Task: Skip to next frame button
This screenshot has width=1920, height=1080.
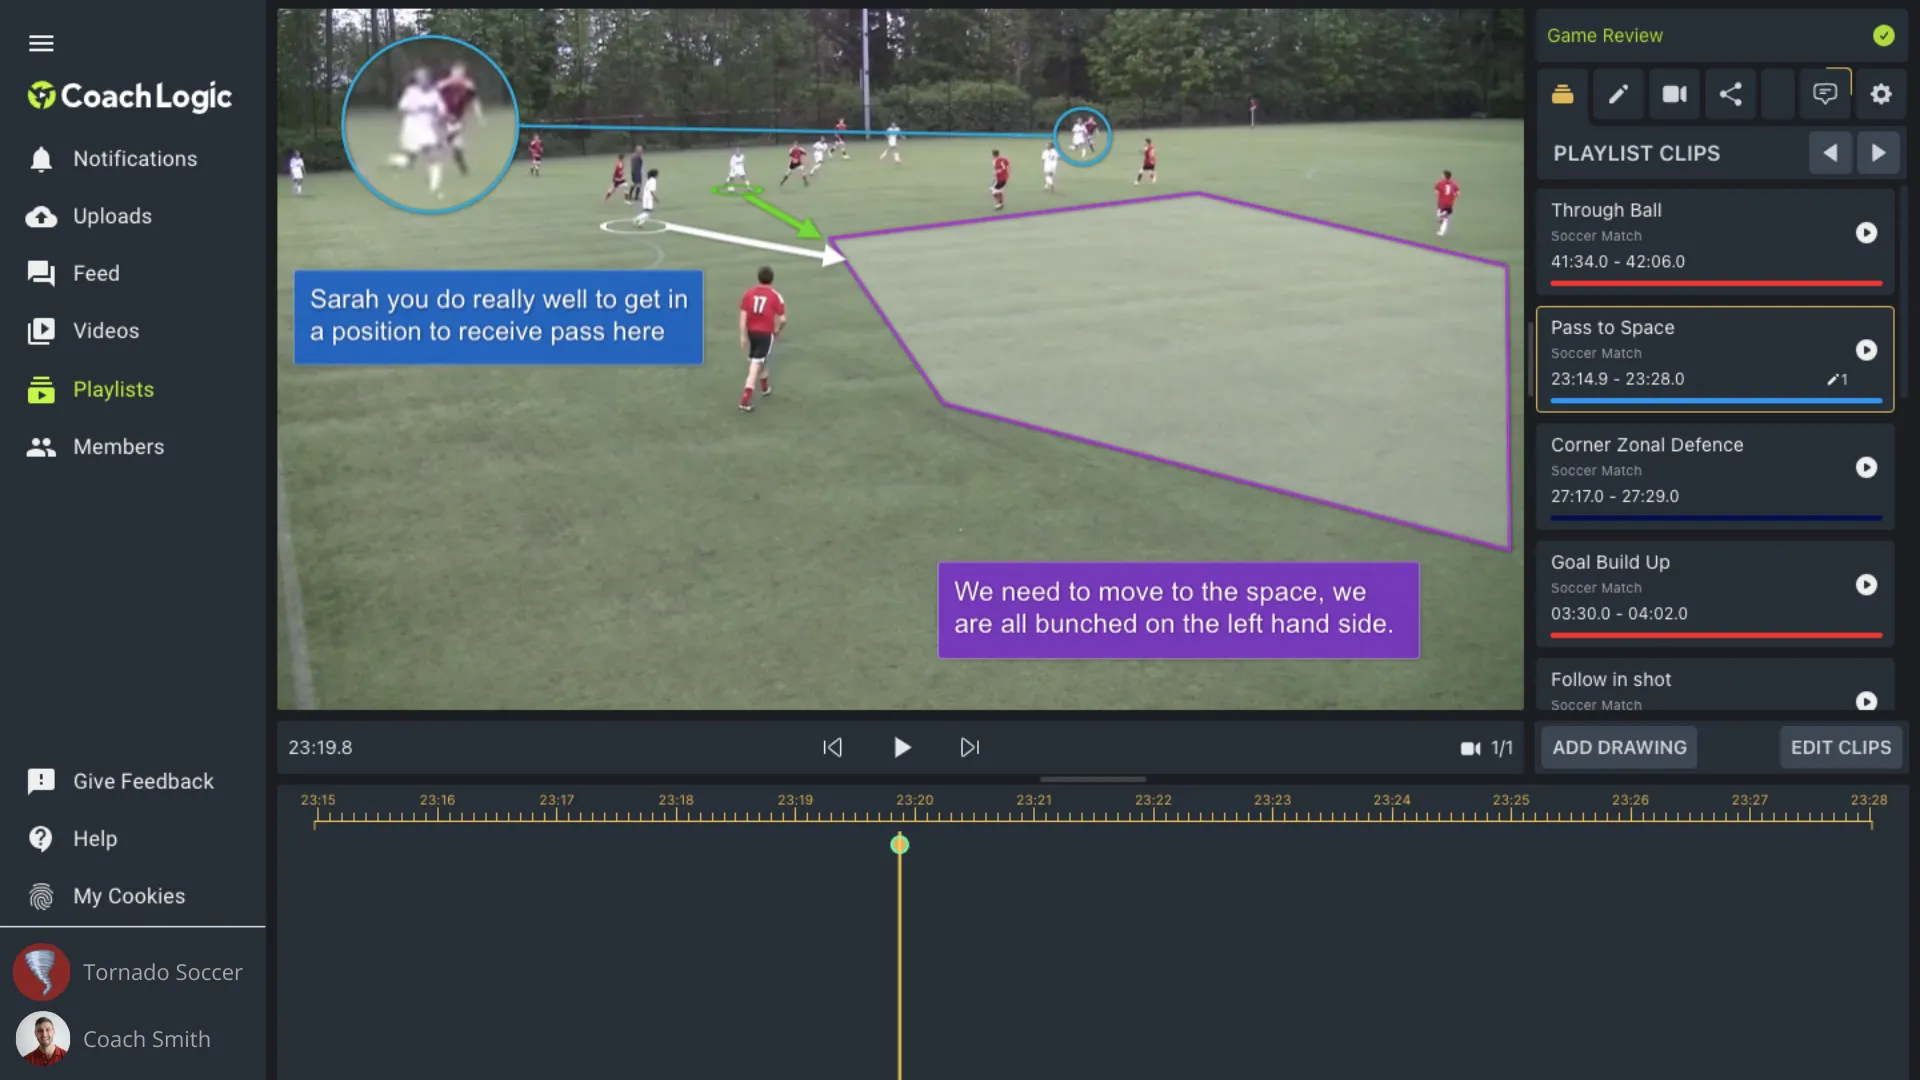Action: 969,748
